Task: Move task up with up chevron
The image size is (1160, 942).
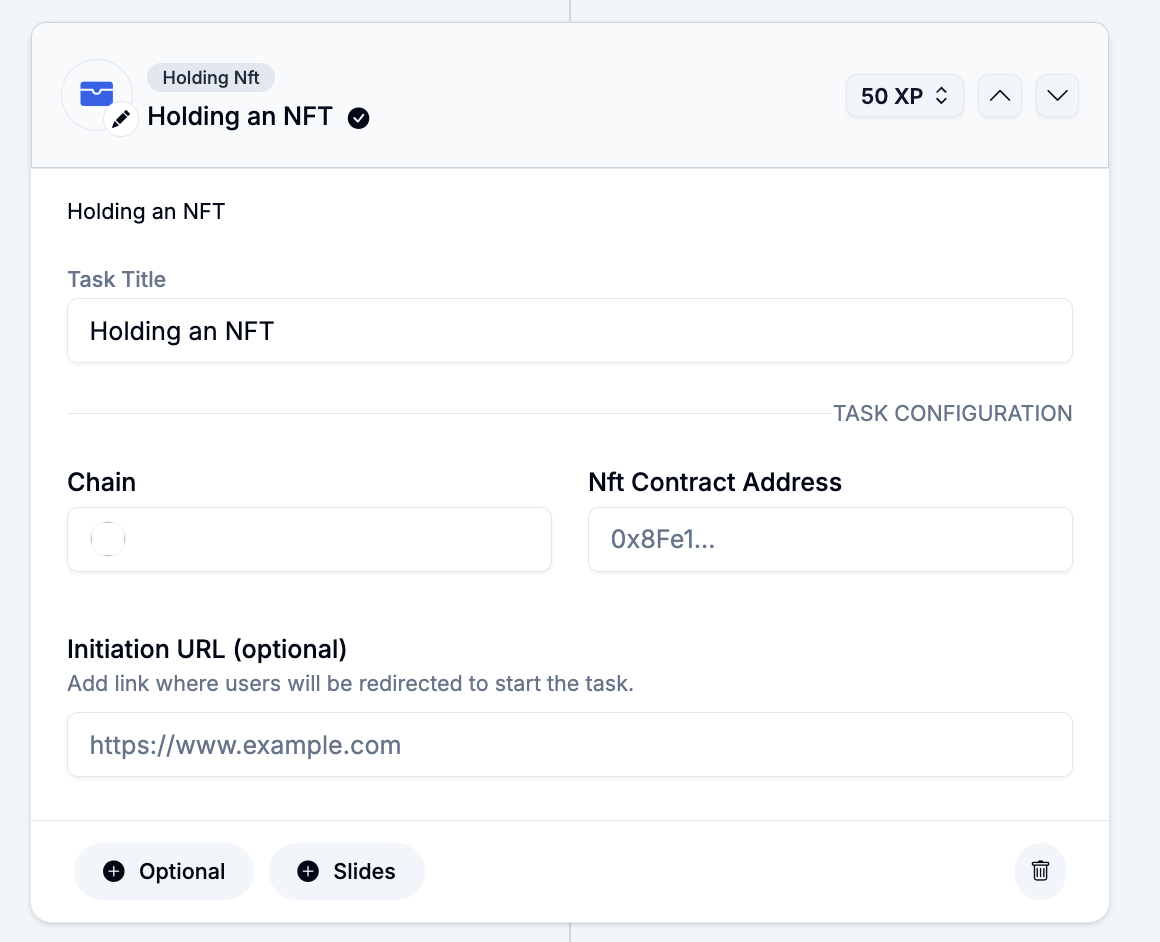Action: pyautogui.click(x=999, y=96)
